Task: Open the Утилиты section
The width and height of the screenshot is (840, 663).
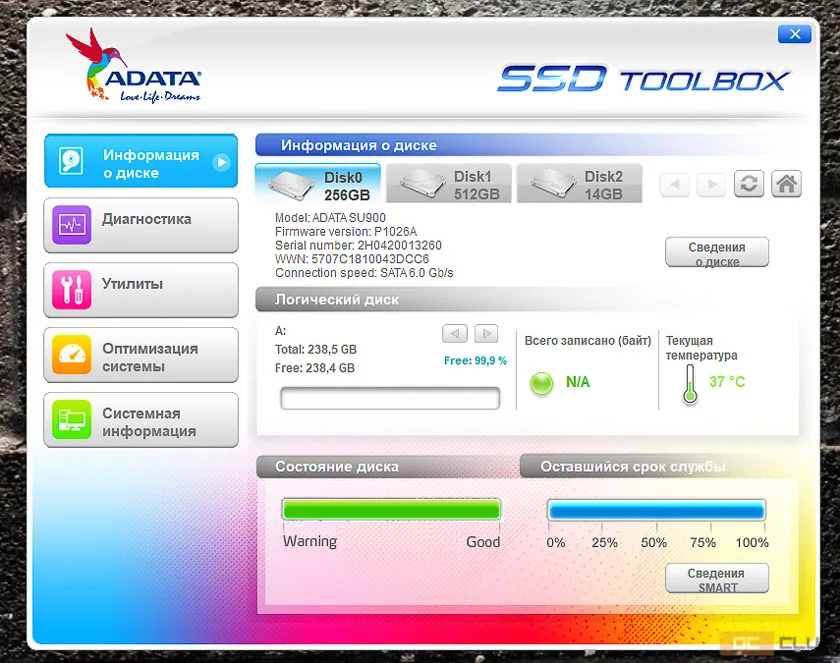Action: click(x=141, y=290)
